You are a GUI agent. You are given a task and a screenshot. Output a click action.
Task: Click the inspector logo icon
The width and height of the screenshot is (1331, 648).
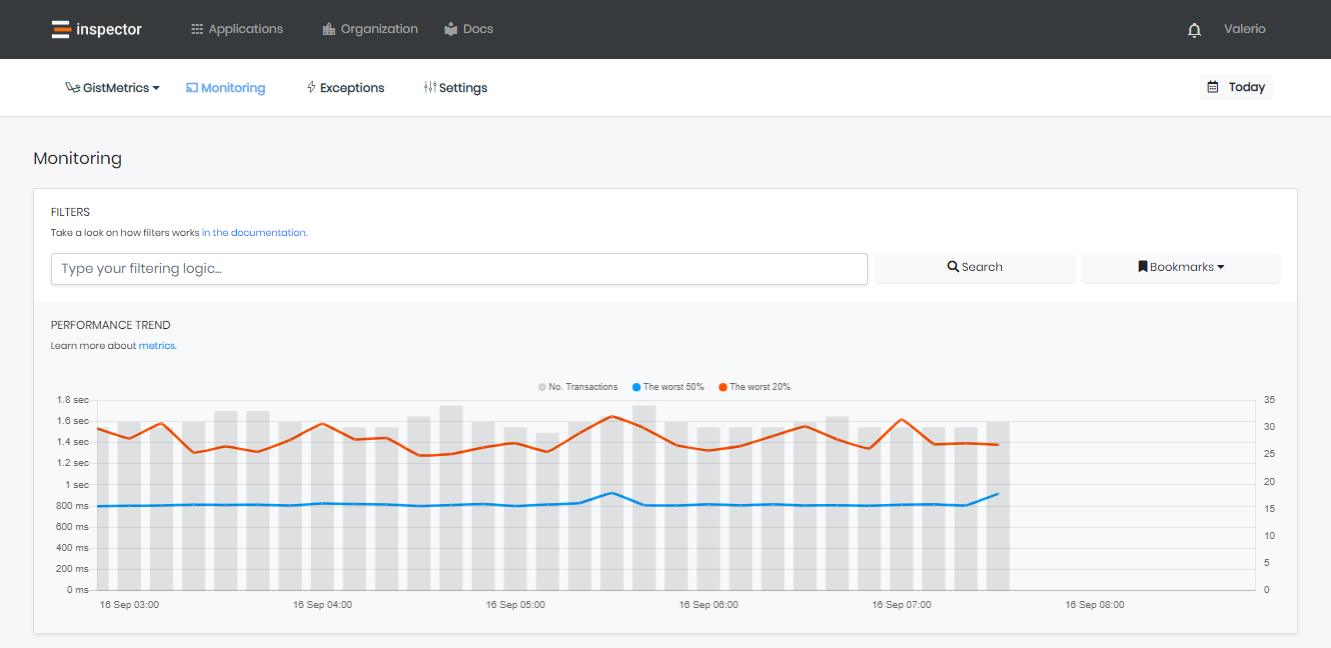pos(61,29)
